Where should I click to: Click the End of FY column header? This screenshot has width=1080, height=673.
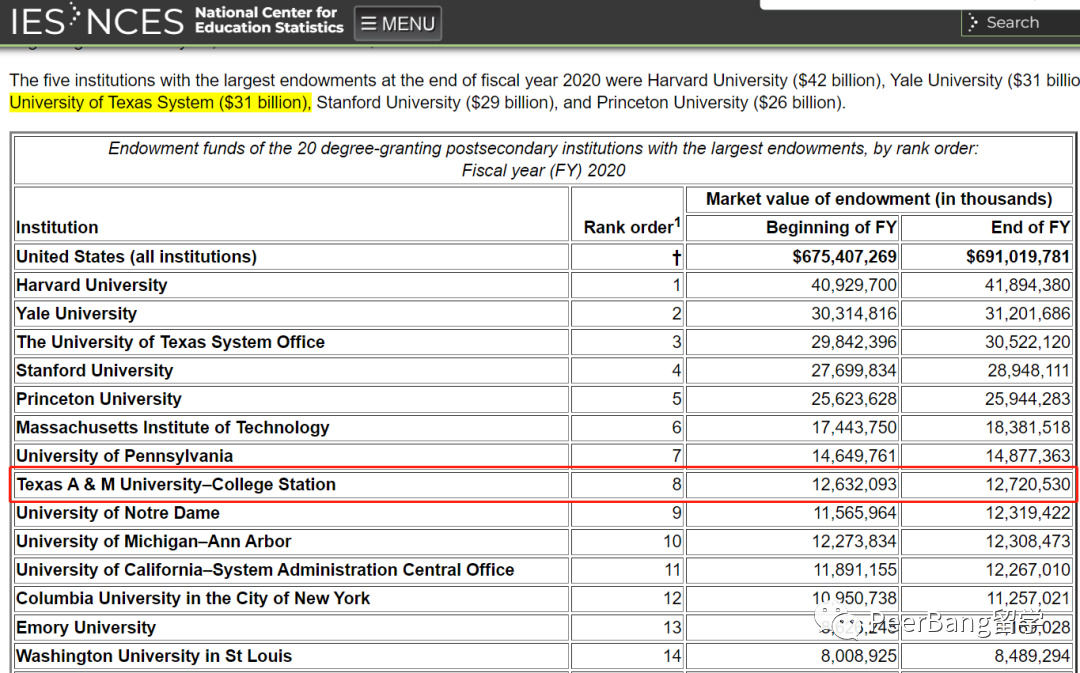click(x=1030, y=227)
